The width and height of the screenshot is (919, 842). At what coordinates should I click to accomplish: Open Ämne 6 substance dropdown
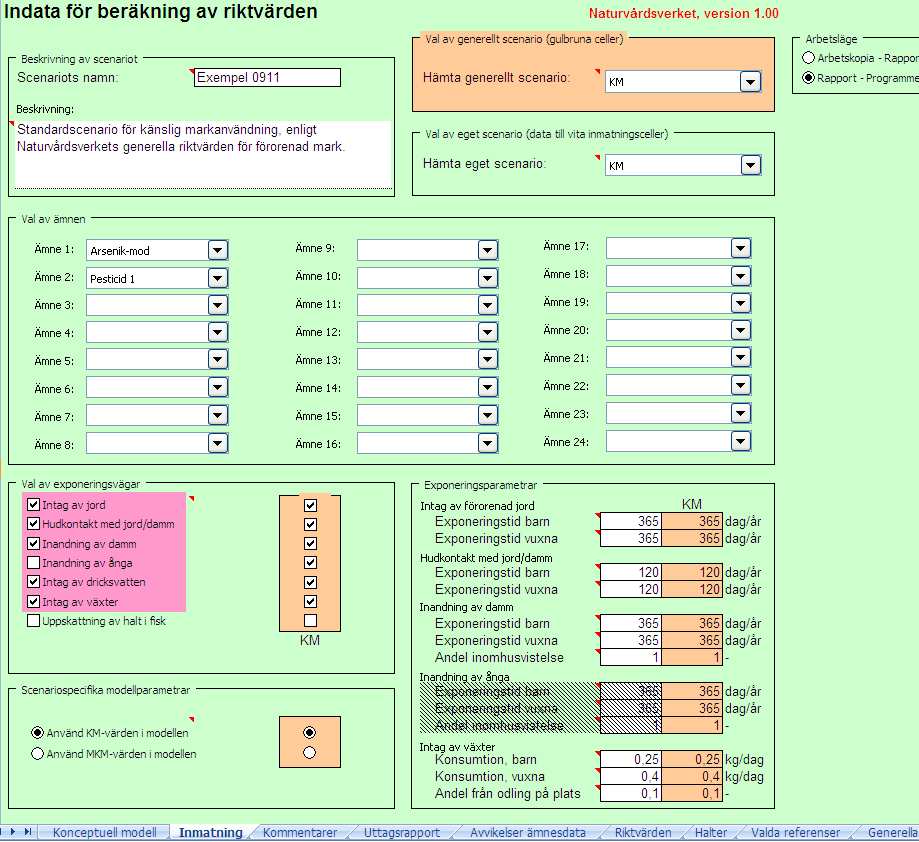tap(217, 387)
